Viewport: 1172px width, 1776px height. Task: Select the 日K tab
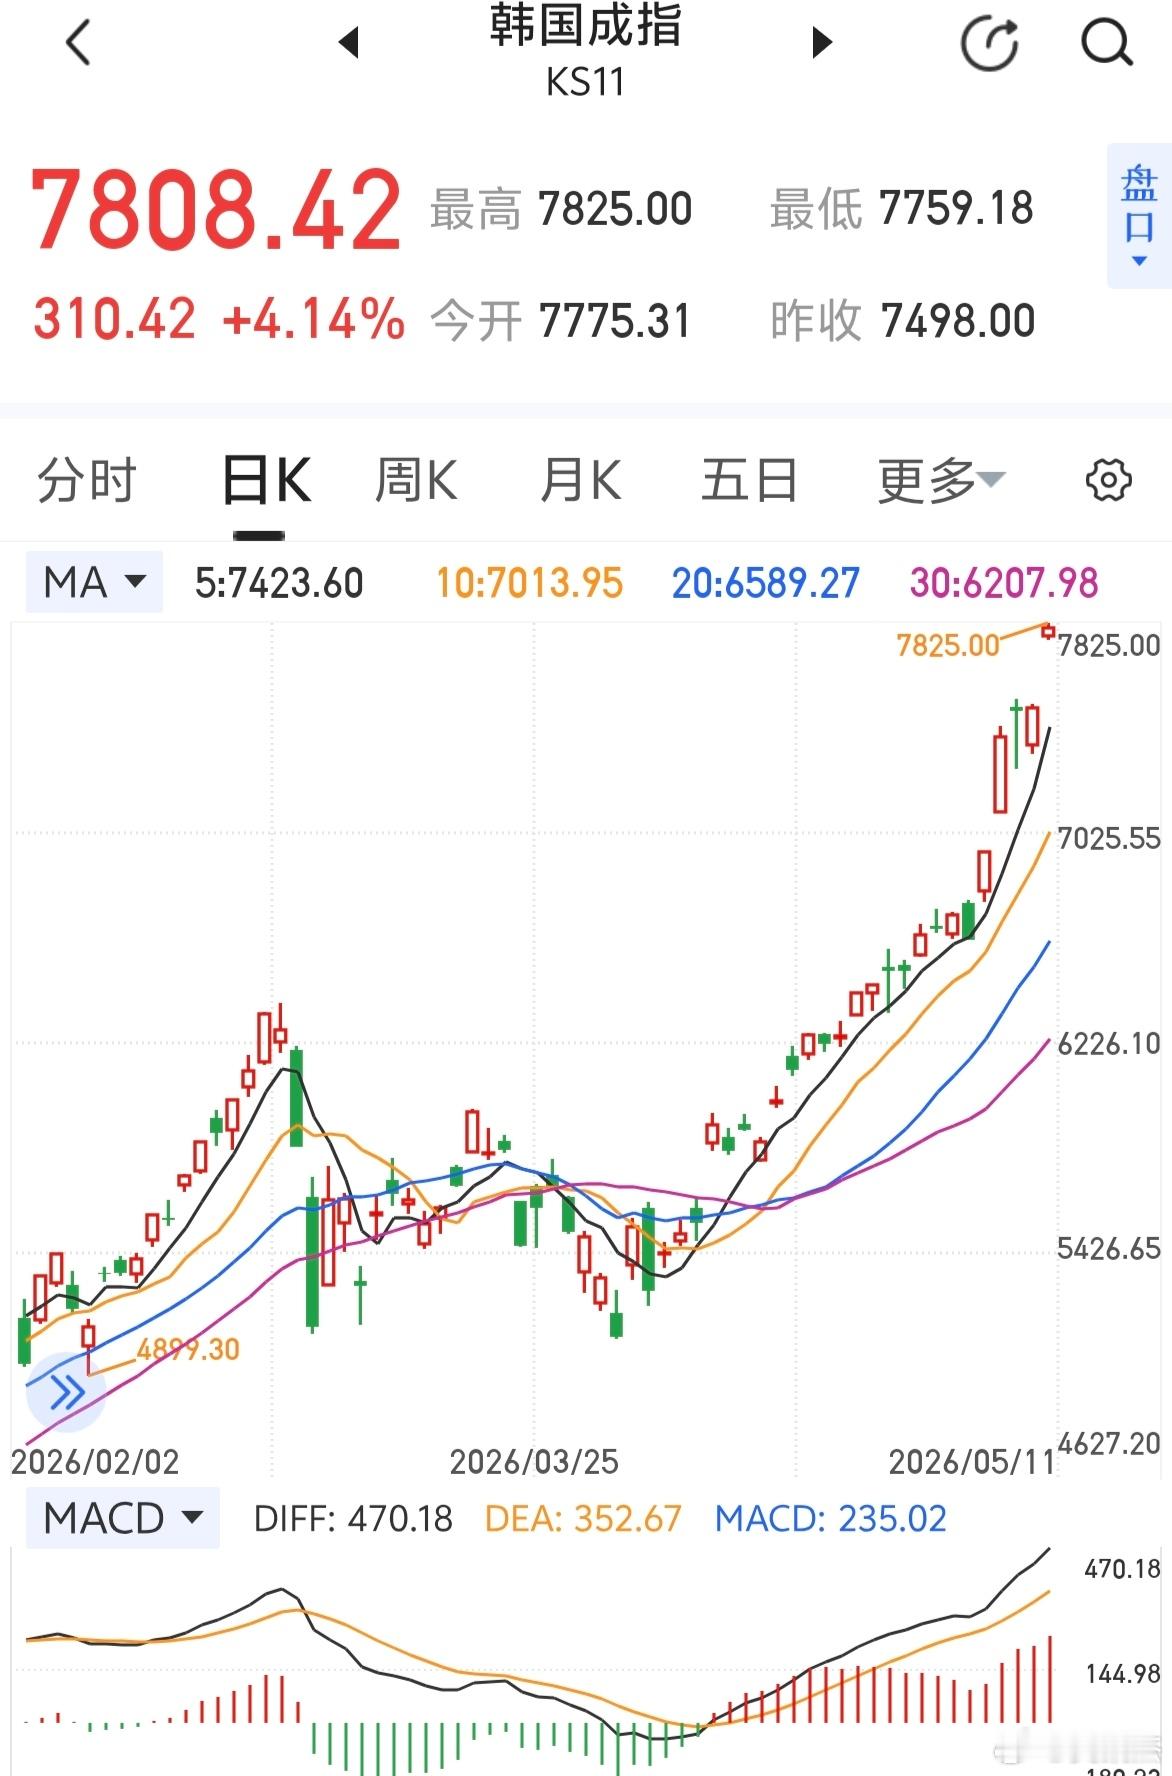[266, 481]
